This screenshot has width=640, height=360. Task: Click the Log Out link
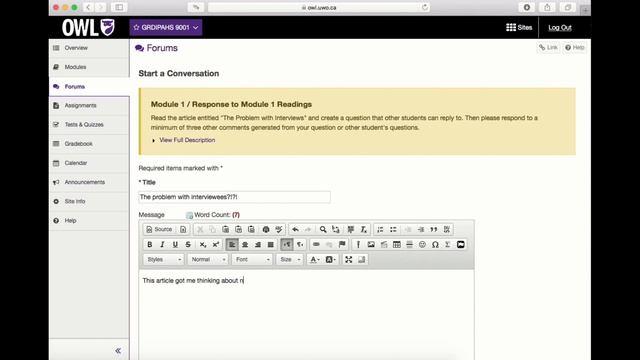coord(560,28)
